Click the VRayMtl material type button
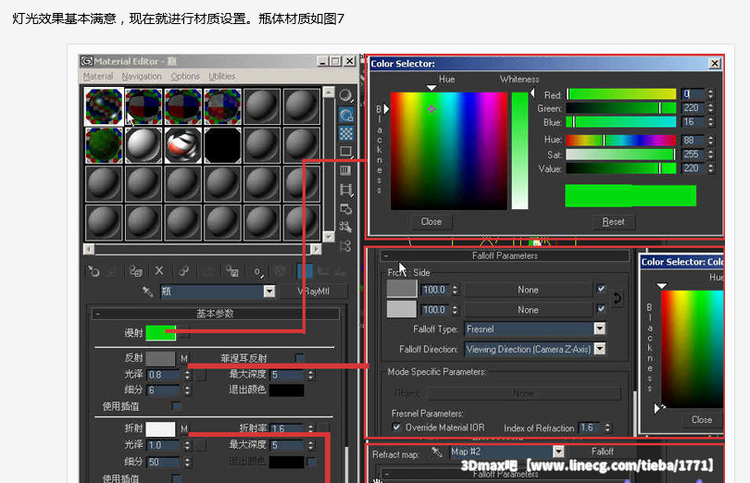The image size is (750, 483). (314, 291)
